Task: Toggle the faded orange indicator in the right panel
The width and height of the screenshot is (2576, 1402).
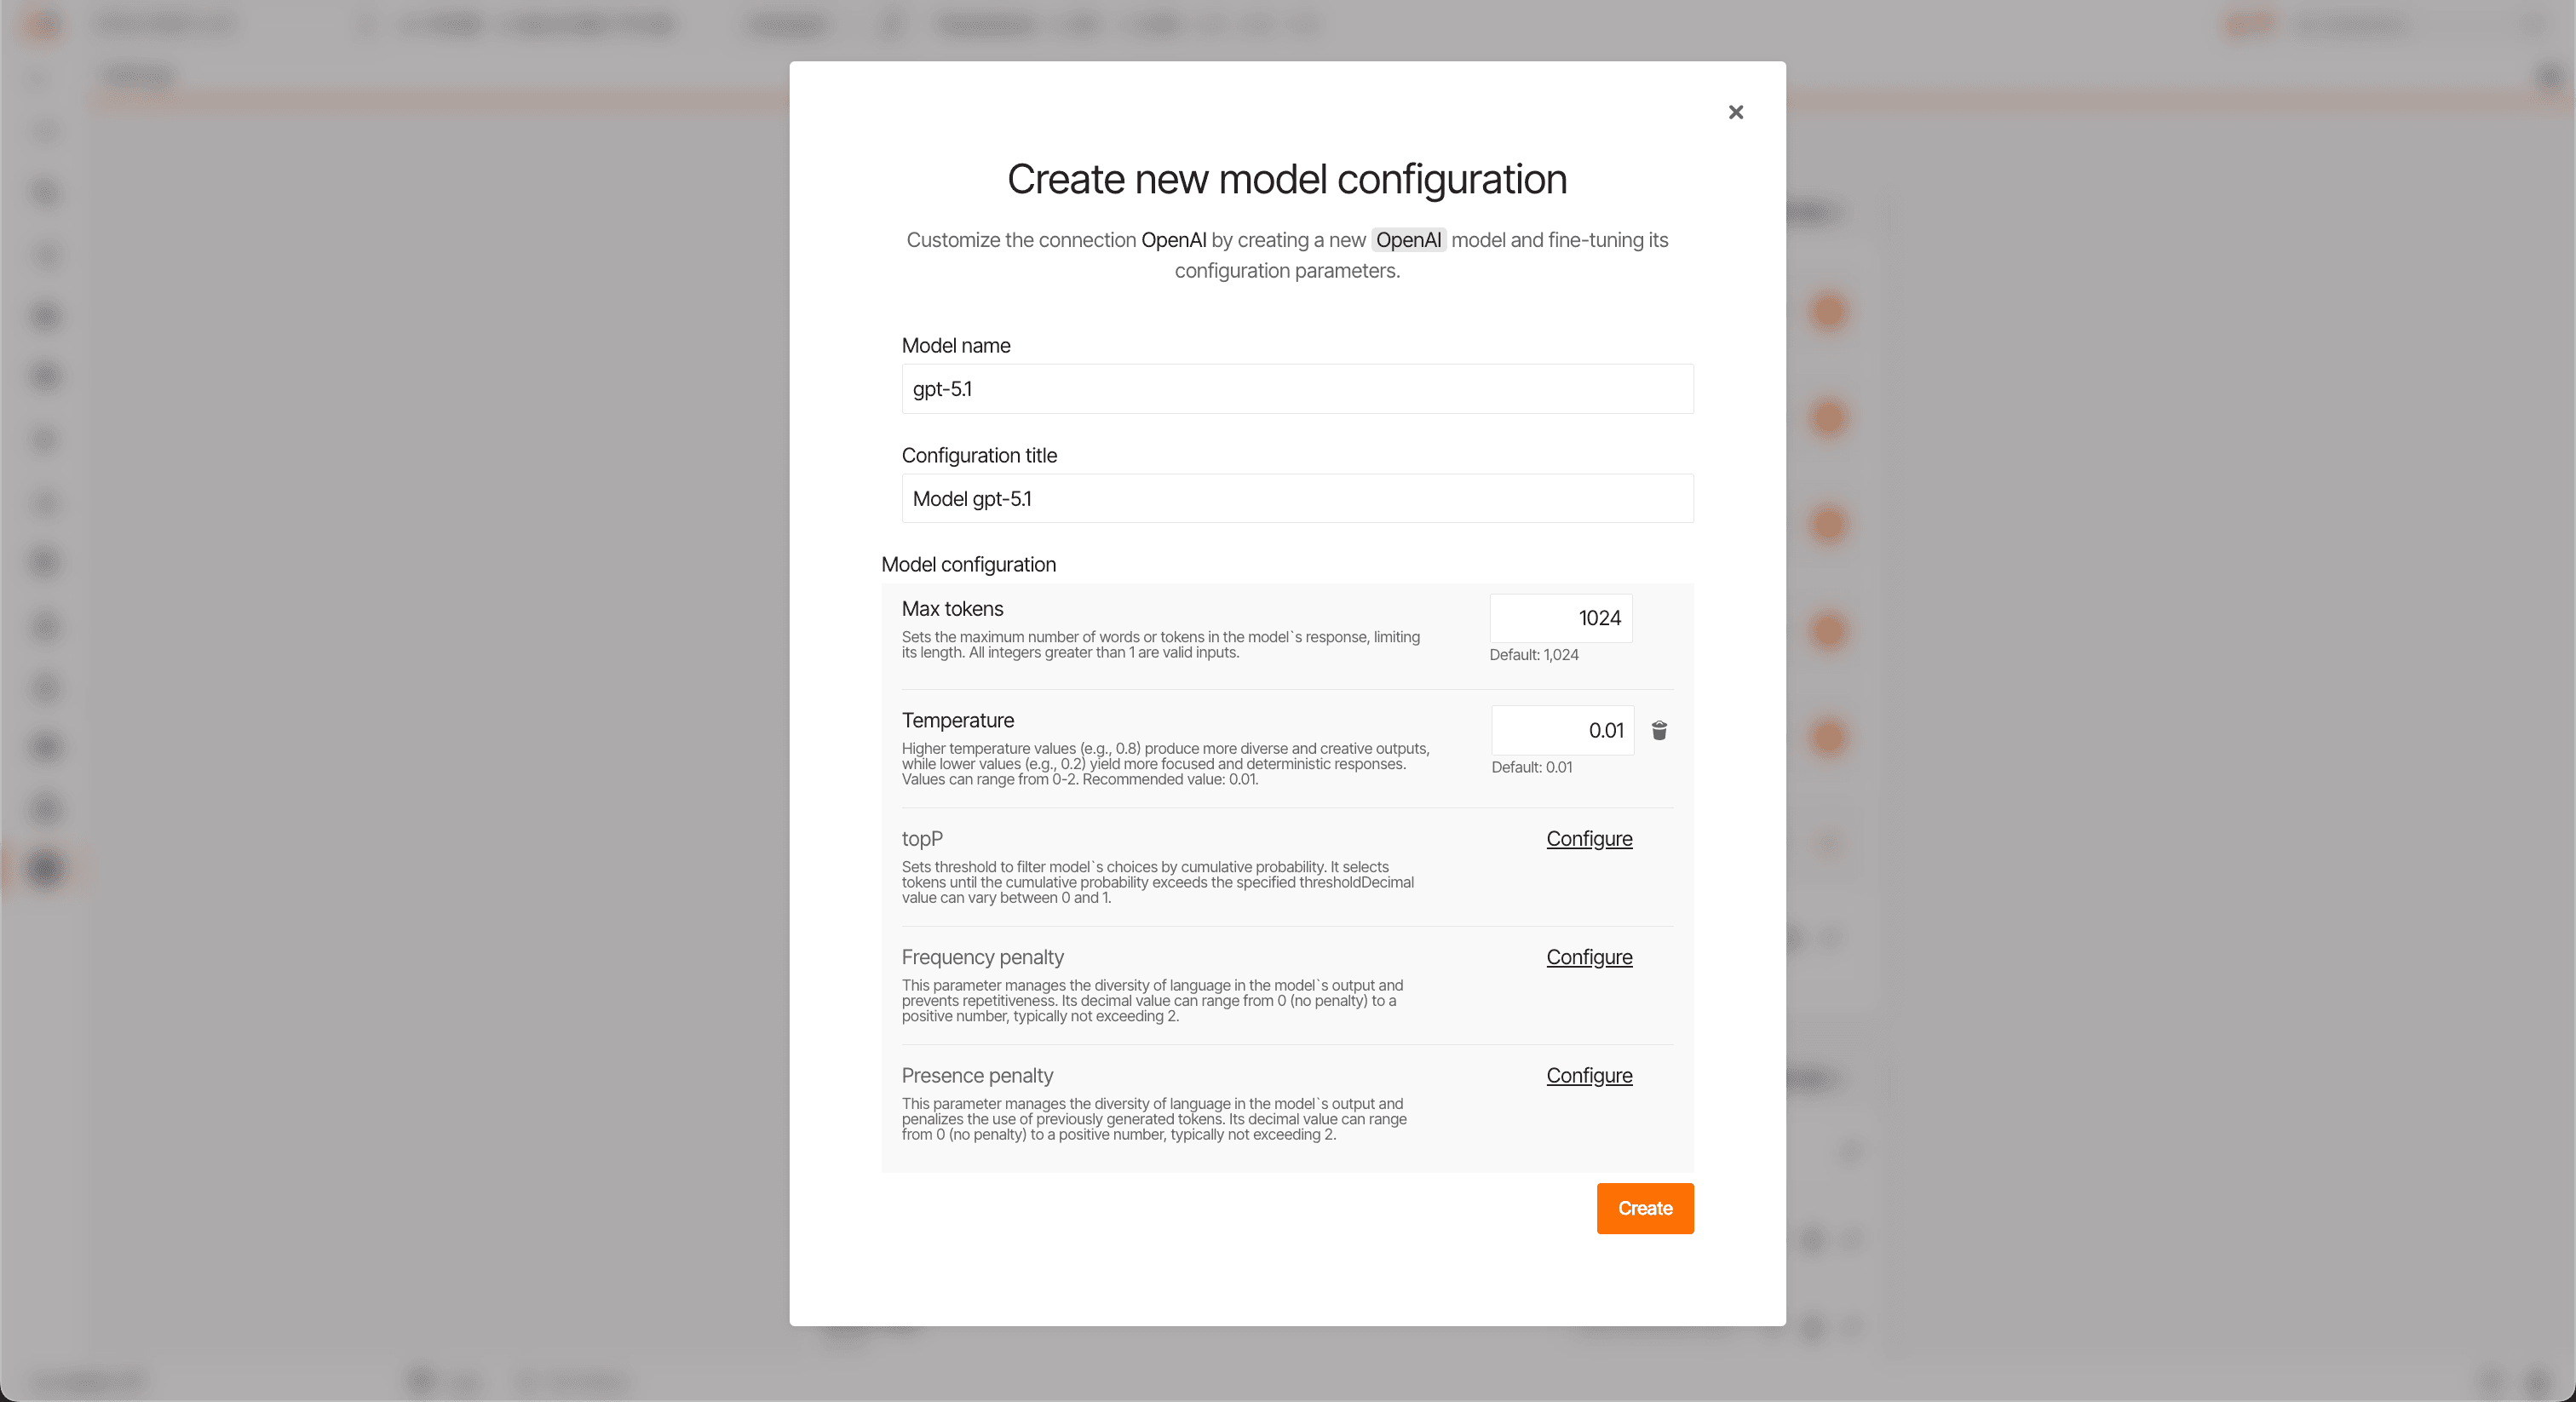Action: [x=1828, y=845]
